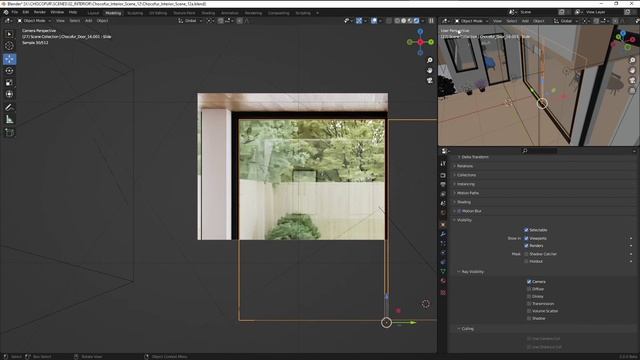Toggle snapping magnet in main viewport header

pyautogui.click(x=220, y=20)
